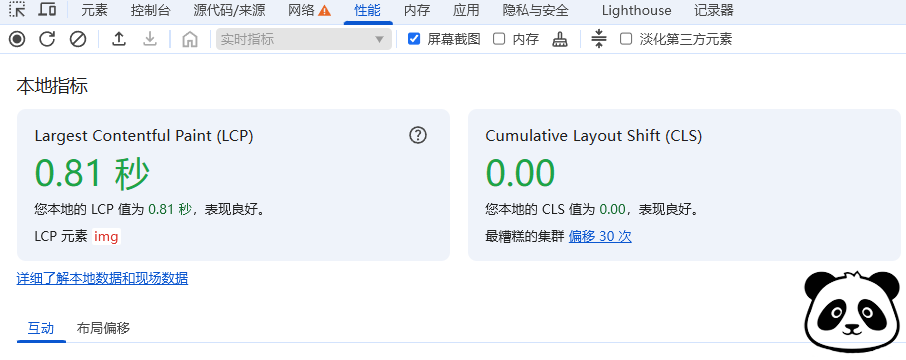Click the Cumulative Layout Shift (CLS) heading
Viewport: 906px width, 360px height.
(593, 136)
